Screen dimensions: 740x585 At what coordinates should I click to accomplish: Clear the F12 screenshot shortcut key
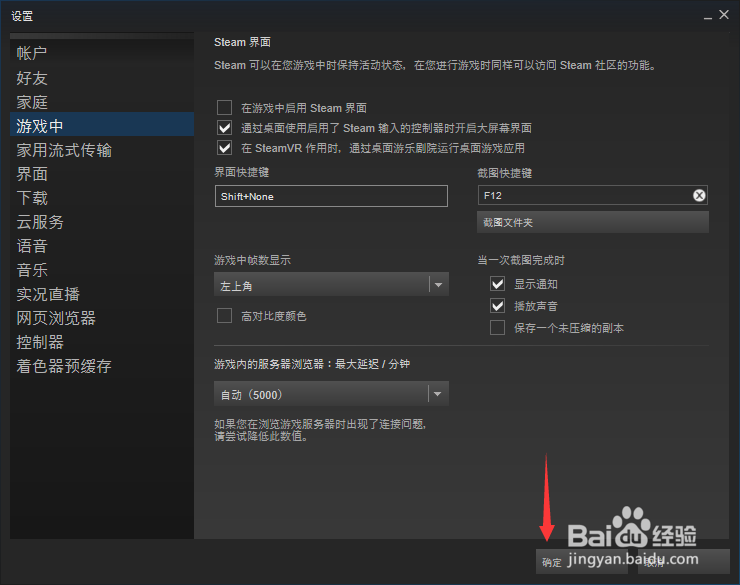click(x=699, y=195)
